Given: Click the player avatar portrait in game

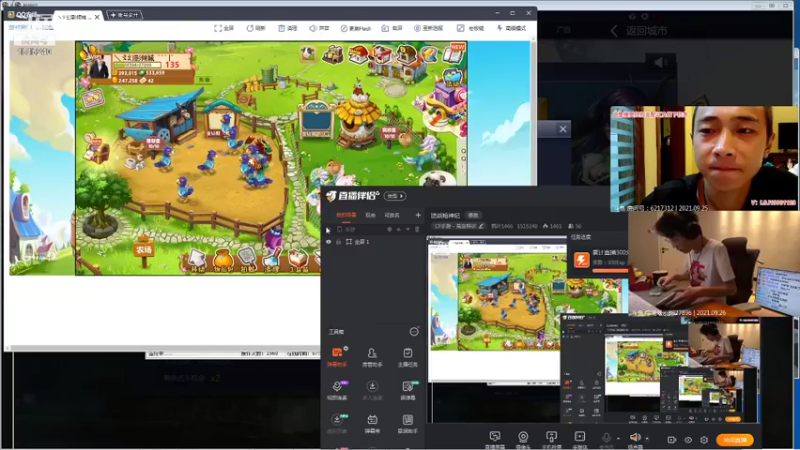Looking at the screenshot, I should coord(99,66).
